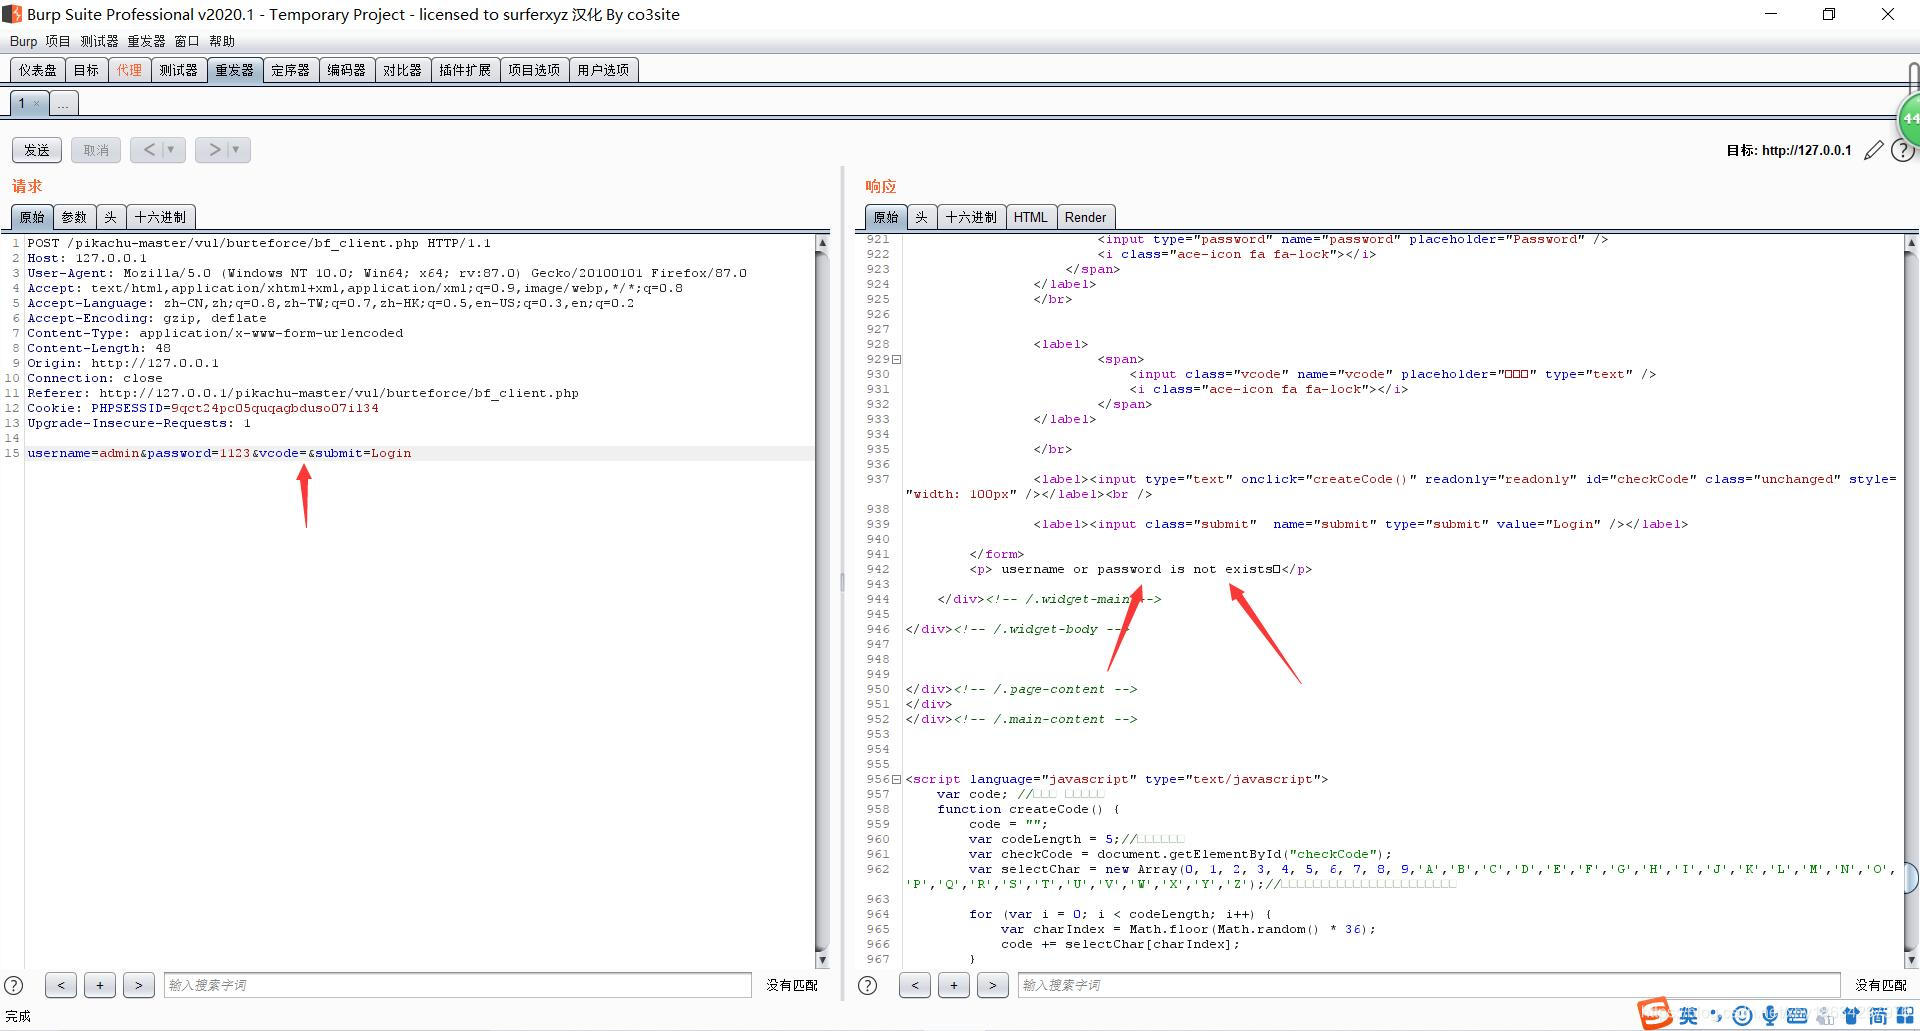Open the 帮助 menu

(x=222, y=41)
